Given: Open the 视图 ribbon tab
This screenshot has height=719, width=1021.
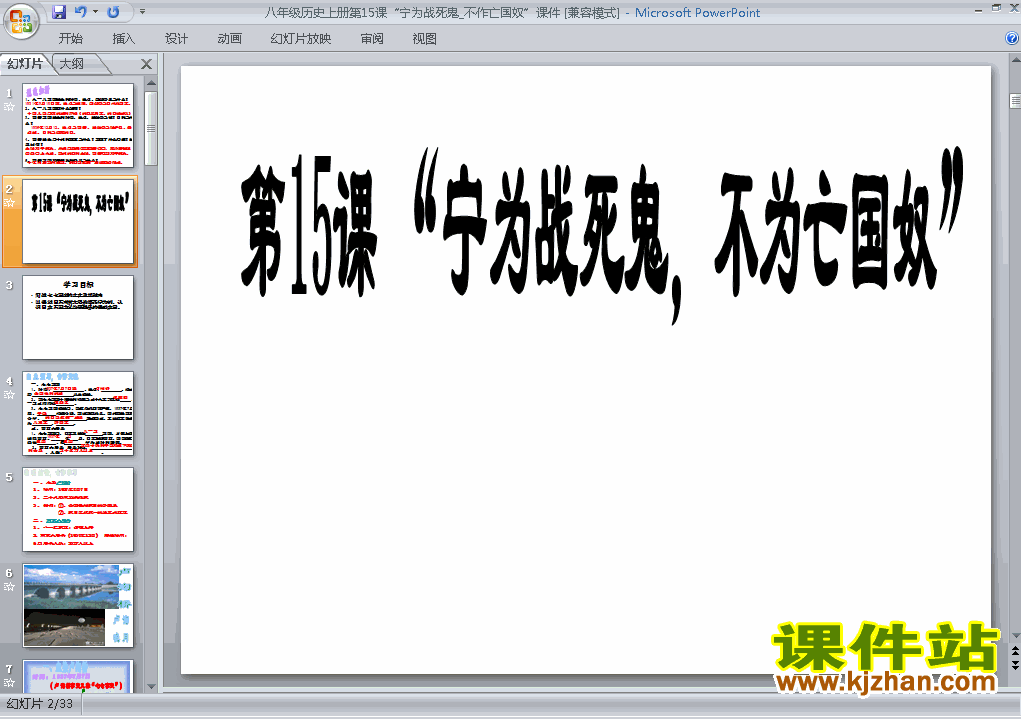Looking at the screenshot, I should point(425,38).
